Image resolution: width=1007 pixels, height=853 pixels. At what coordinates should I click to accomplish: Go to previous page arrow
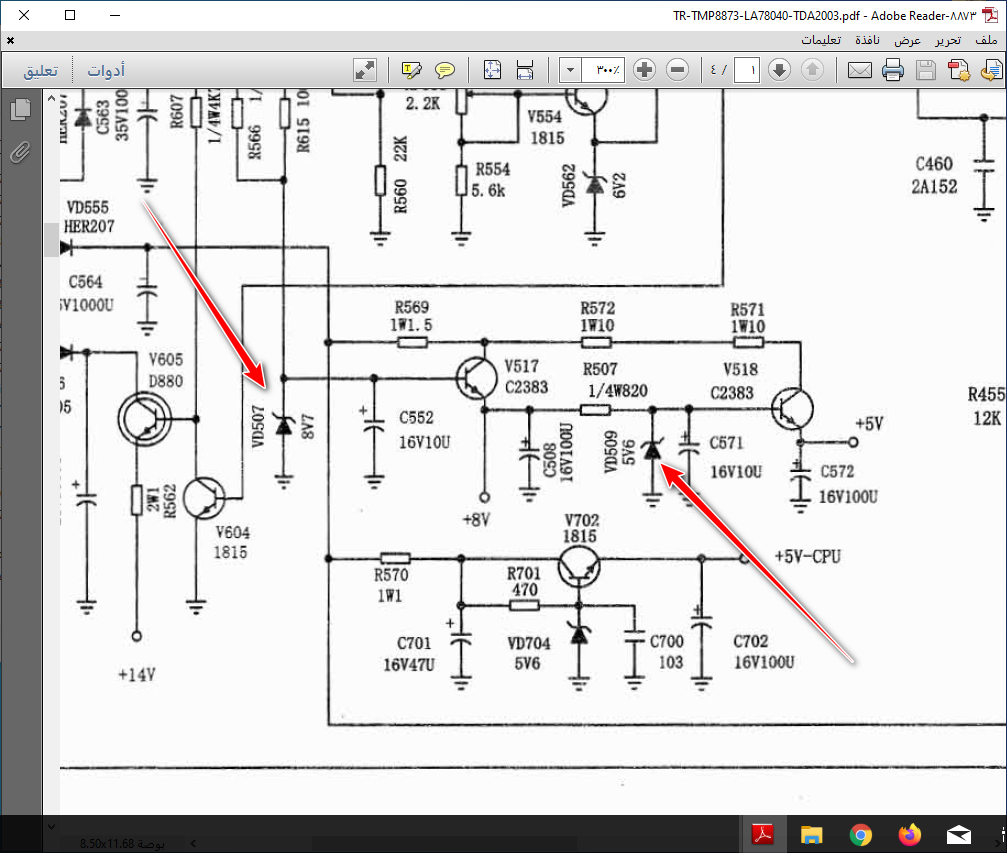812,69
